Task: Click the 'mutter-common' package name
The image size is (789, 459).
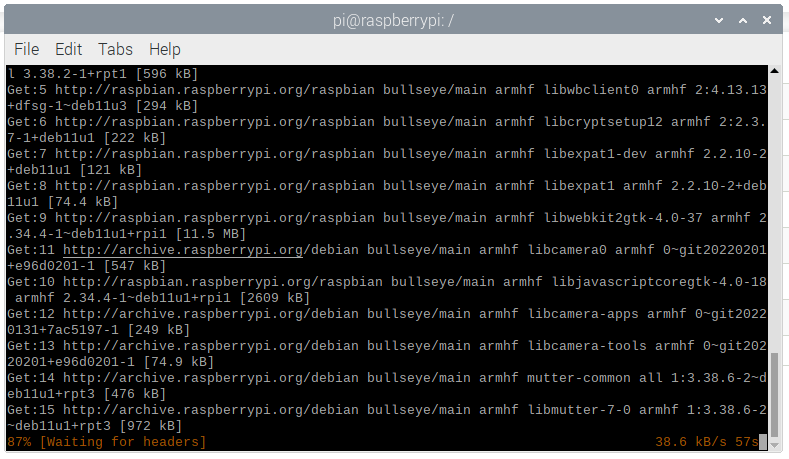Action: [579, 378]
